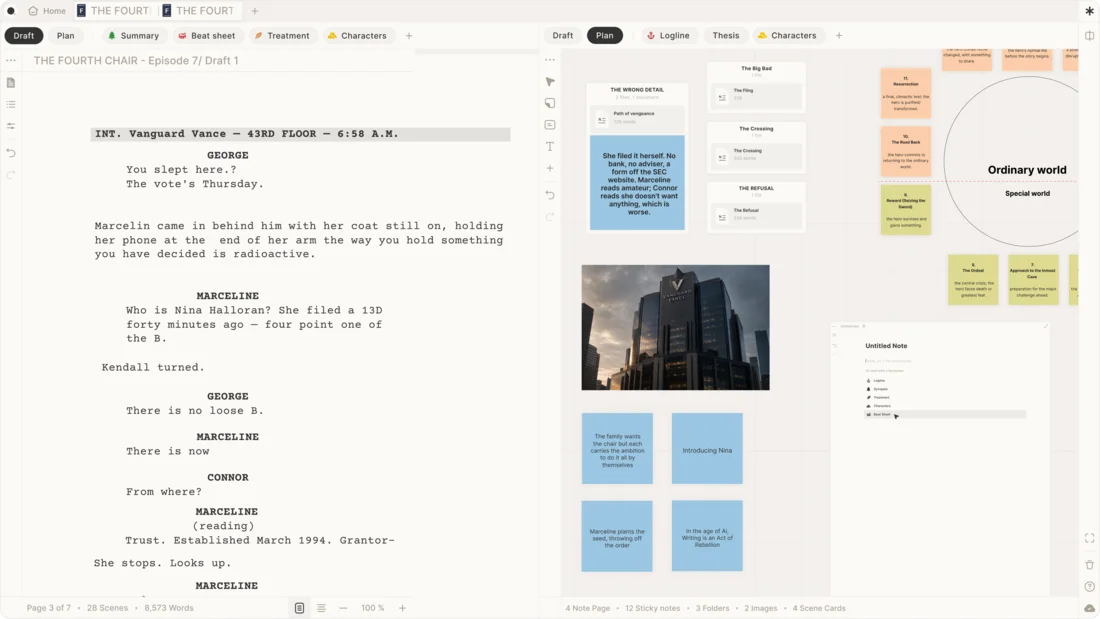Viewport: 1100px width, 619px height.
Task: Enter fullscreen with the frame icon
Action: 1089,538
